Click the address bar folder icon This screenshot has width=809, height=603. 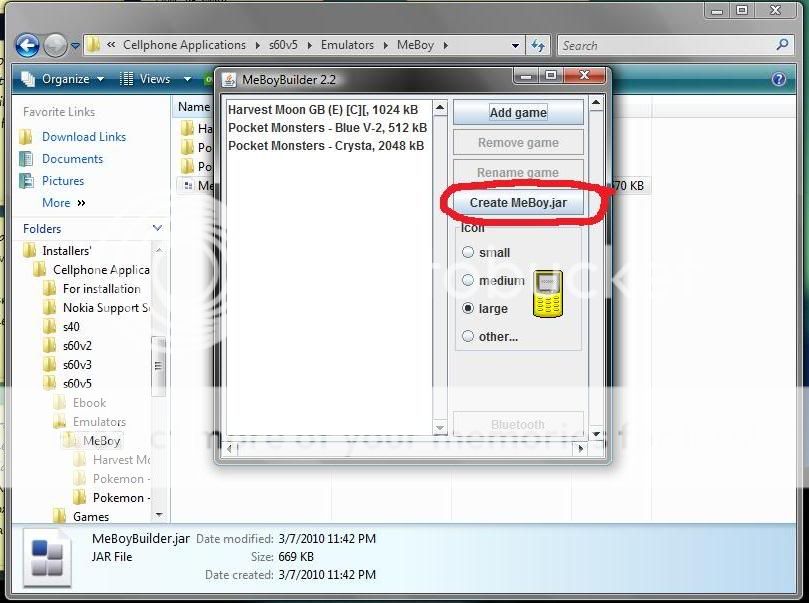[93, 45]
